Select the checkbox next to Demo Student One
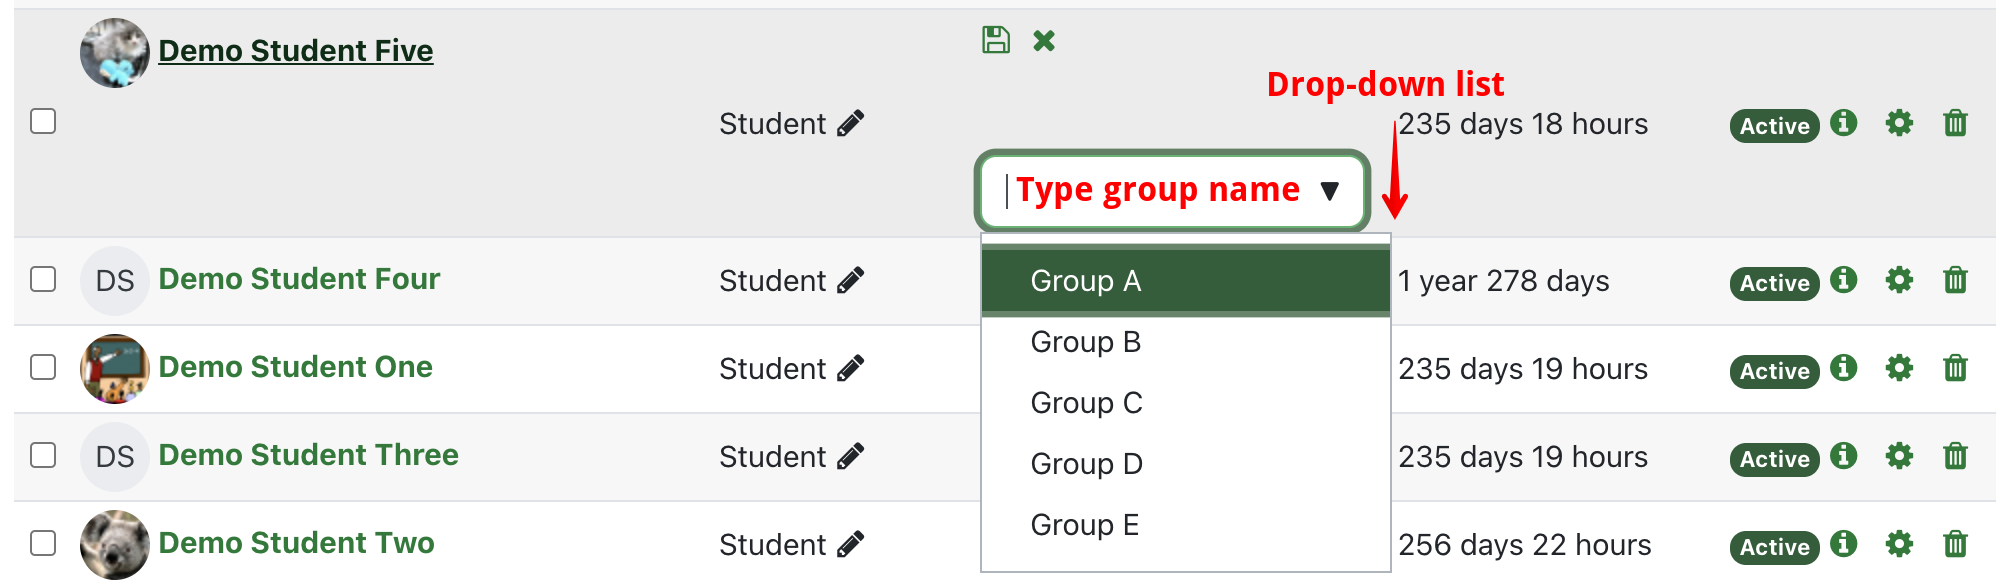 tap(43, 367)
